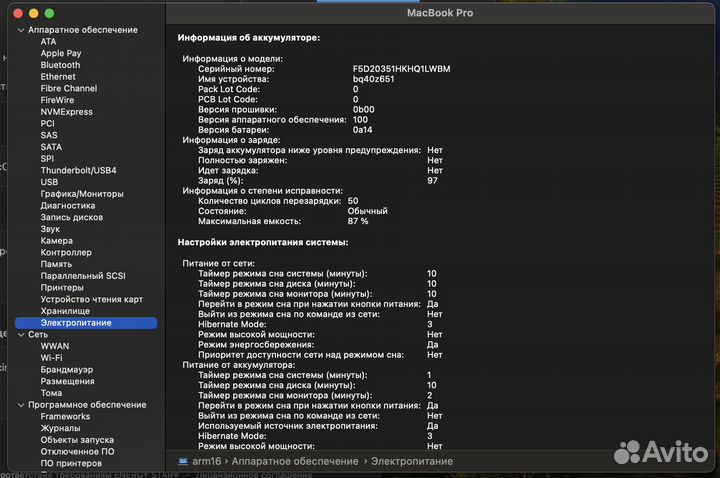Click Информация об аккумуляторе heading
720x478 pixels.
click(249, 38)
